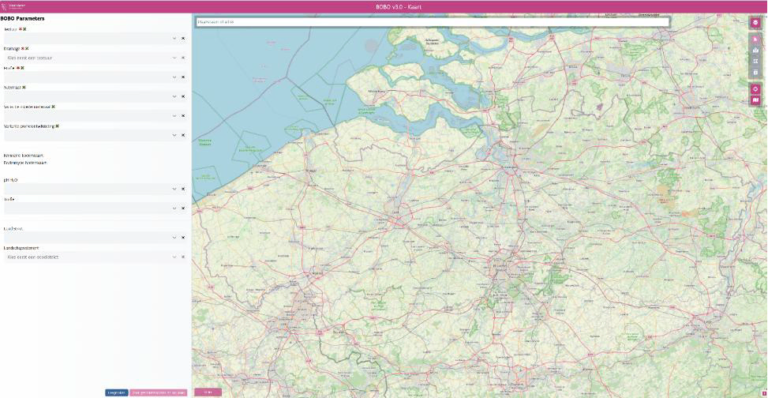This screenshot has width=768, height=398.
Task: Clear the field below pH H2O with X
Action: pyautogui.click(x=183, y=208)
